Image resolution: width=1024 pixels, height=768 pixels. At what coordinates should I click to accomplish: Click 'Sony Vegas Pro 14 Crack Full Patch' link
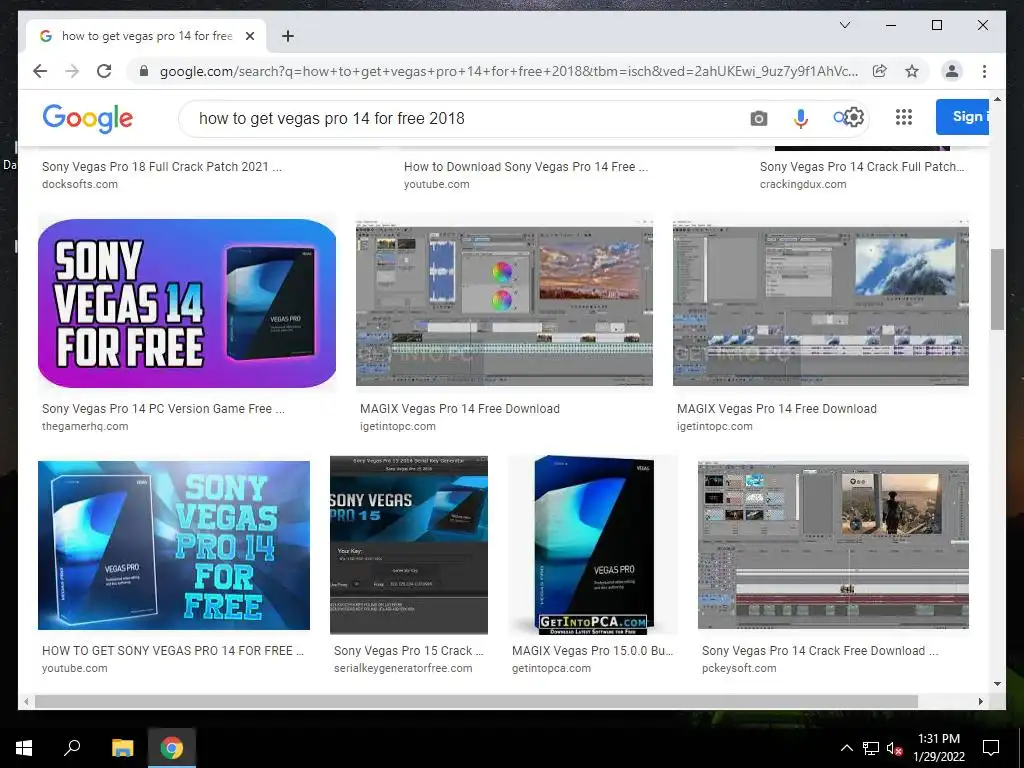[x=862, y=167]
